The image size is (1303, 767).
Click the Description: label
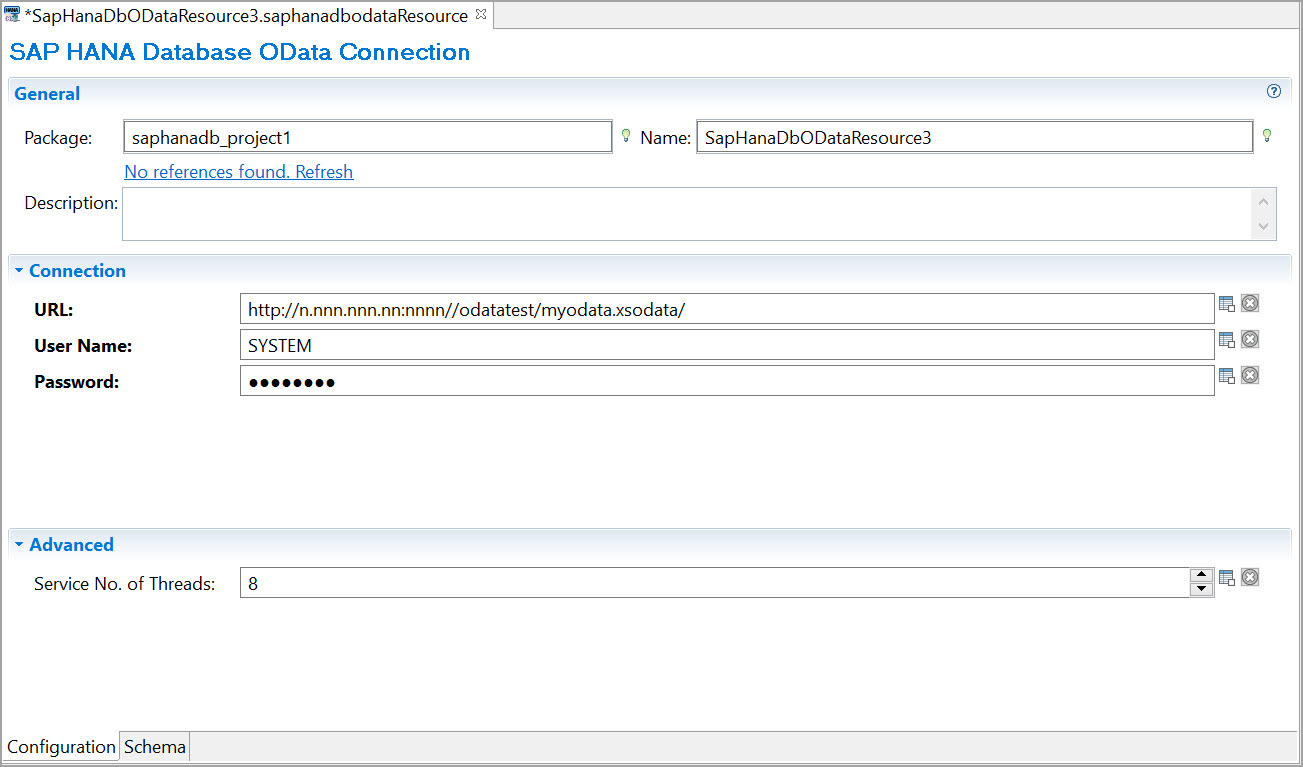[71, 203]
